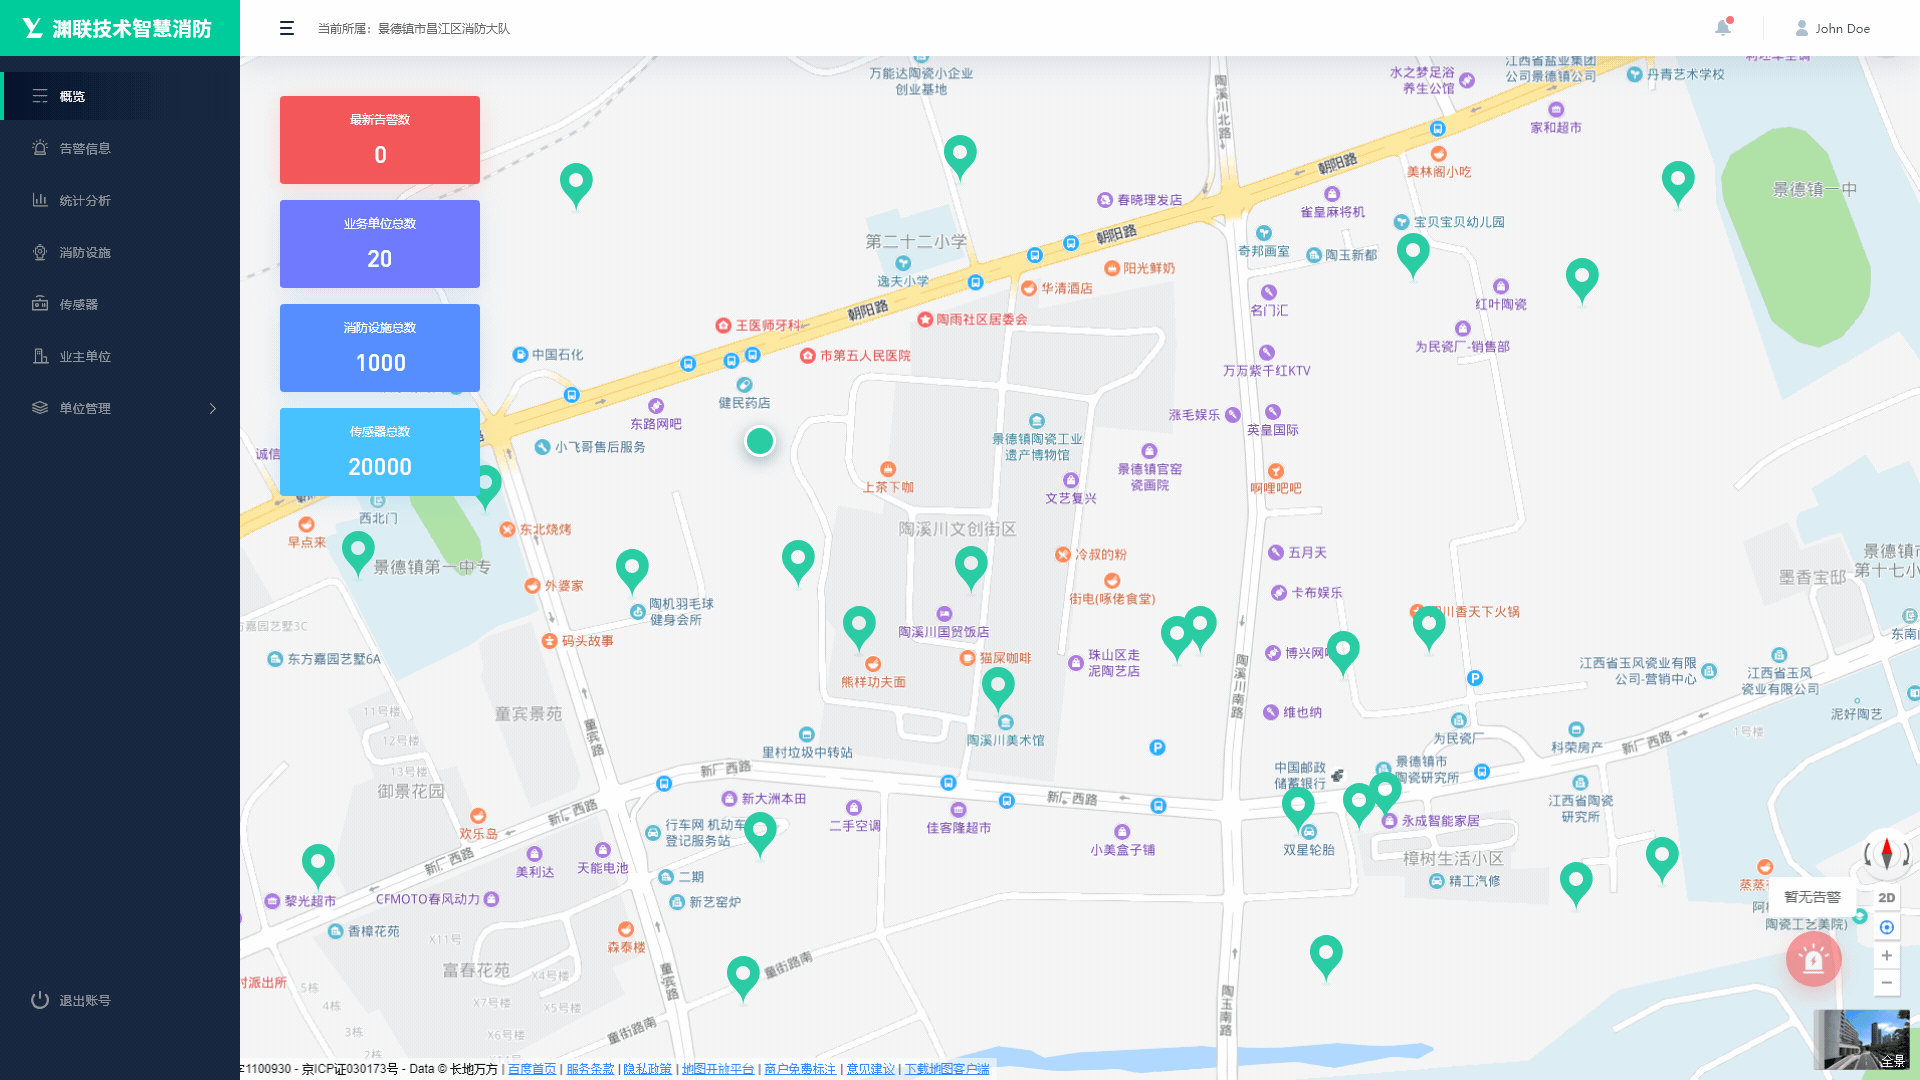Click the red alarm siren button
The height and width of the screenshot is (1080, 1920).
tap(1813, 959)
